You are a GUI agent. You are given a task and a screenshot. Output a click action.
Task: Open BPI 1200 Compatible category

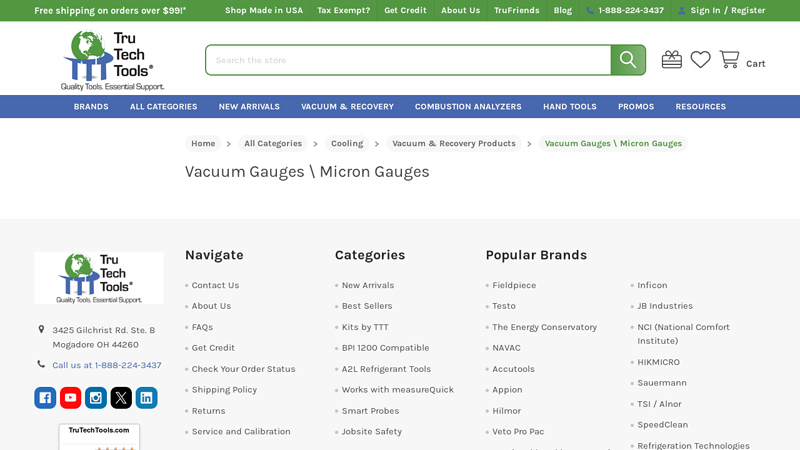(x=385, y=348)
